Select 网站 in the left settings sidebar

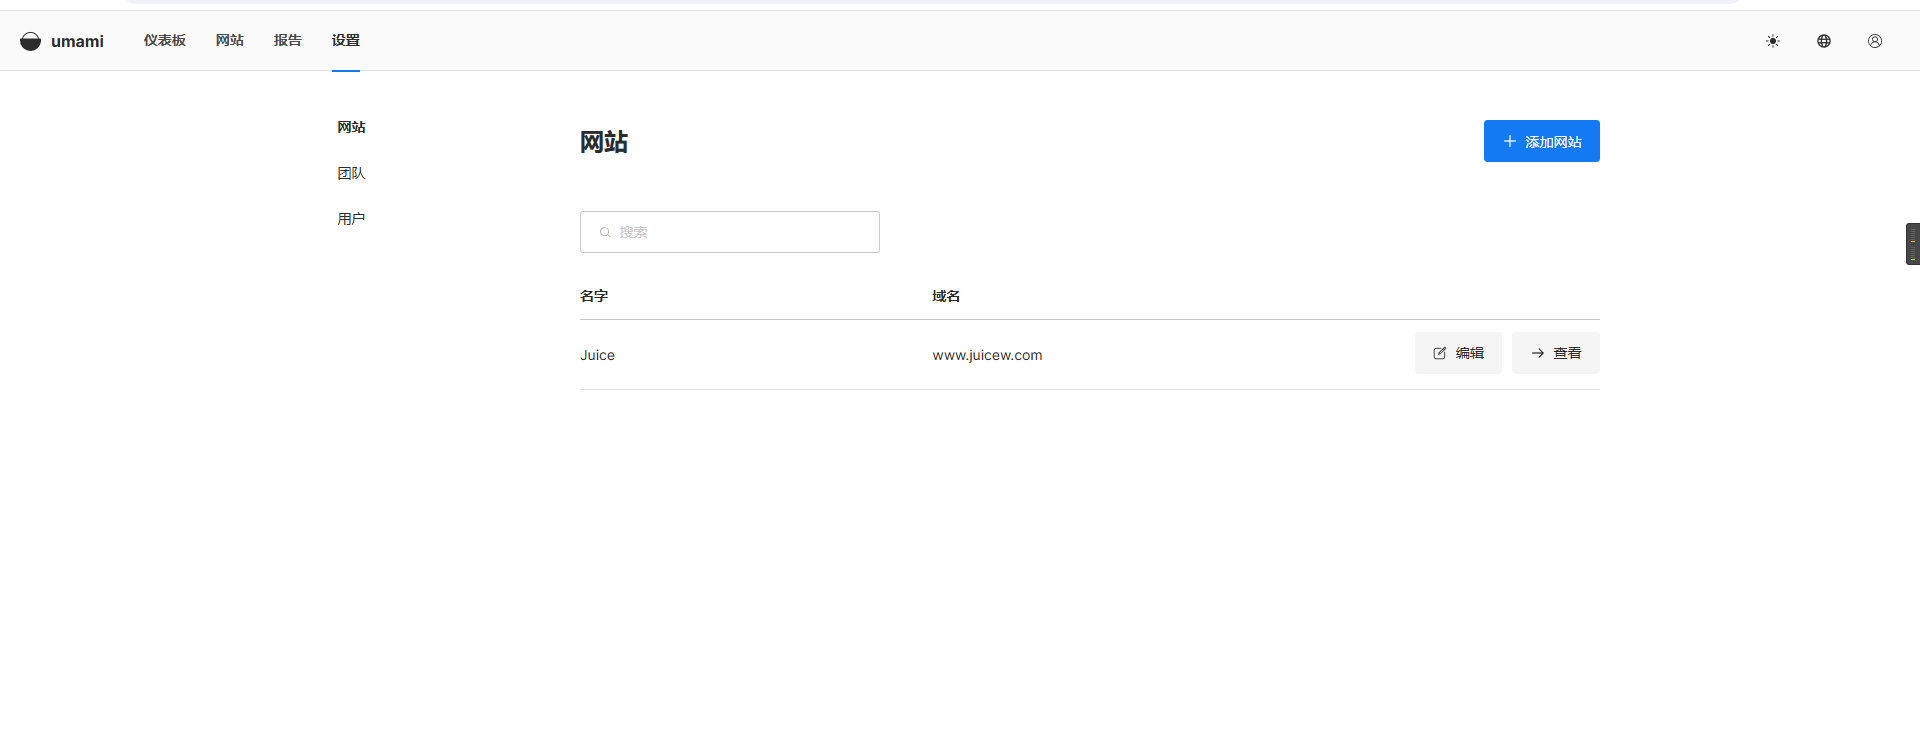pos(351,127)
